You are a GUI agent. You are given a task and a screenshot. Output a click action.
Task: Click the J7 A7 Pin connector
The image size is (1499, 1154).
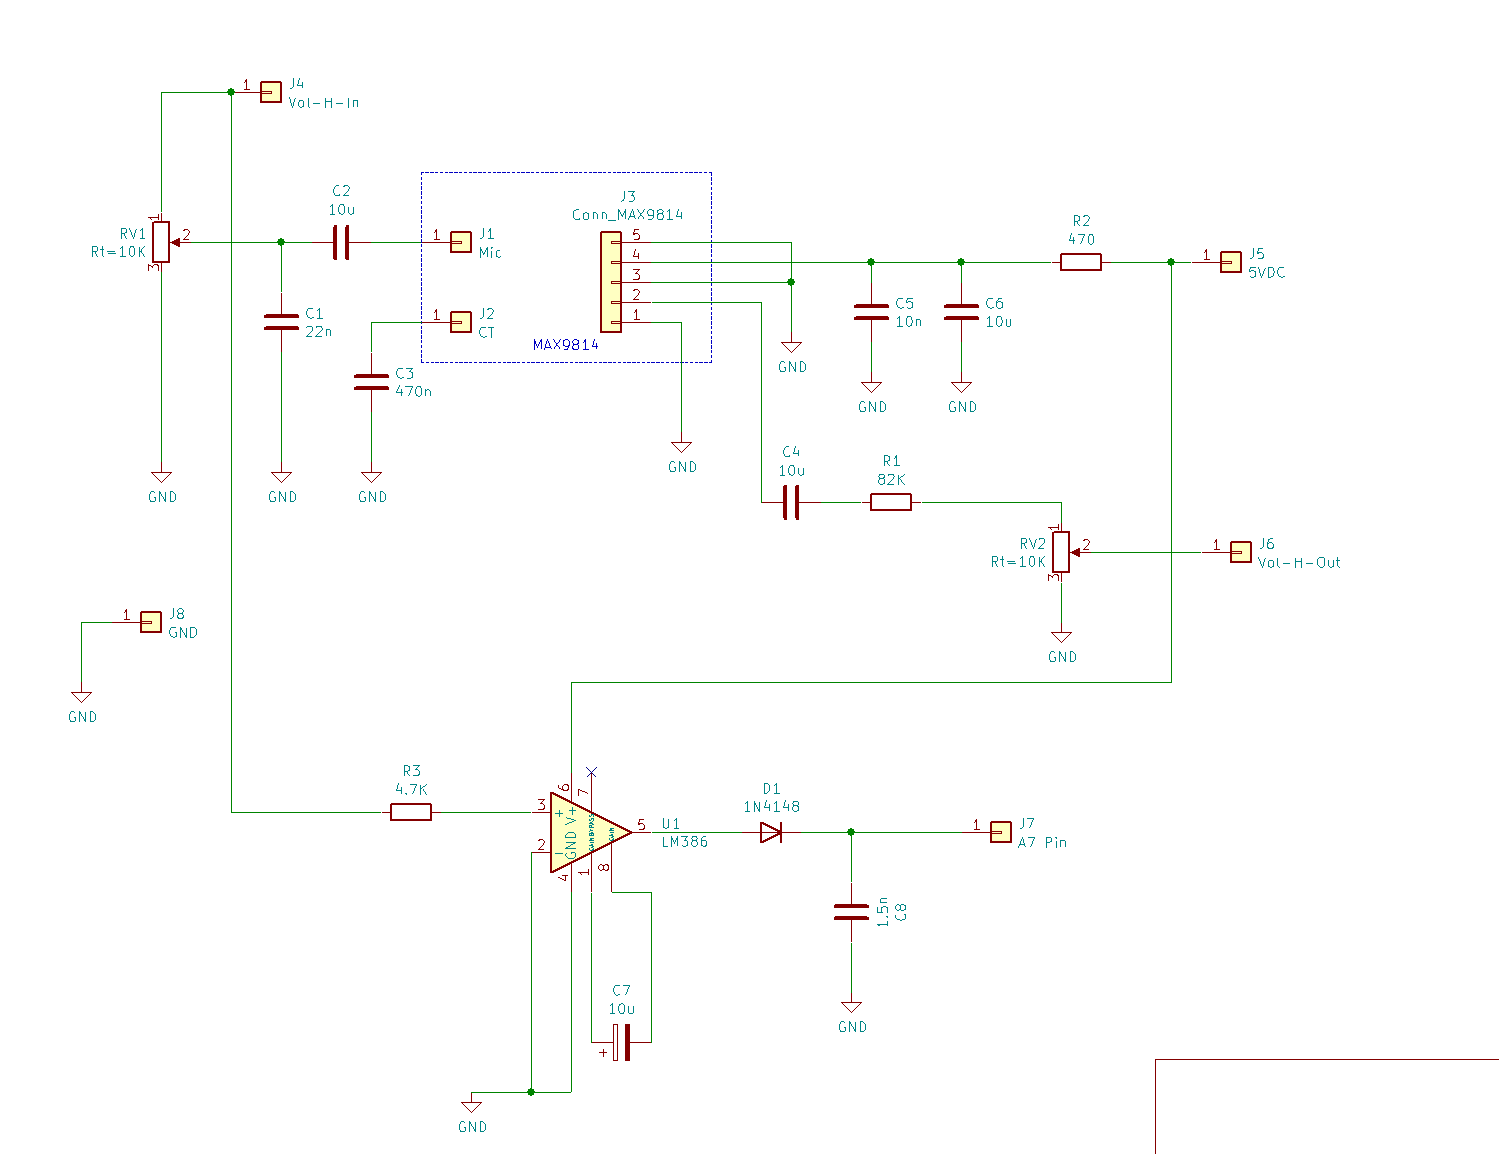click(1000, 832)
